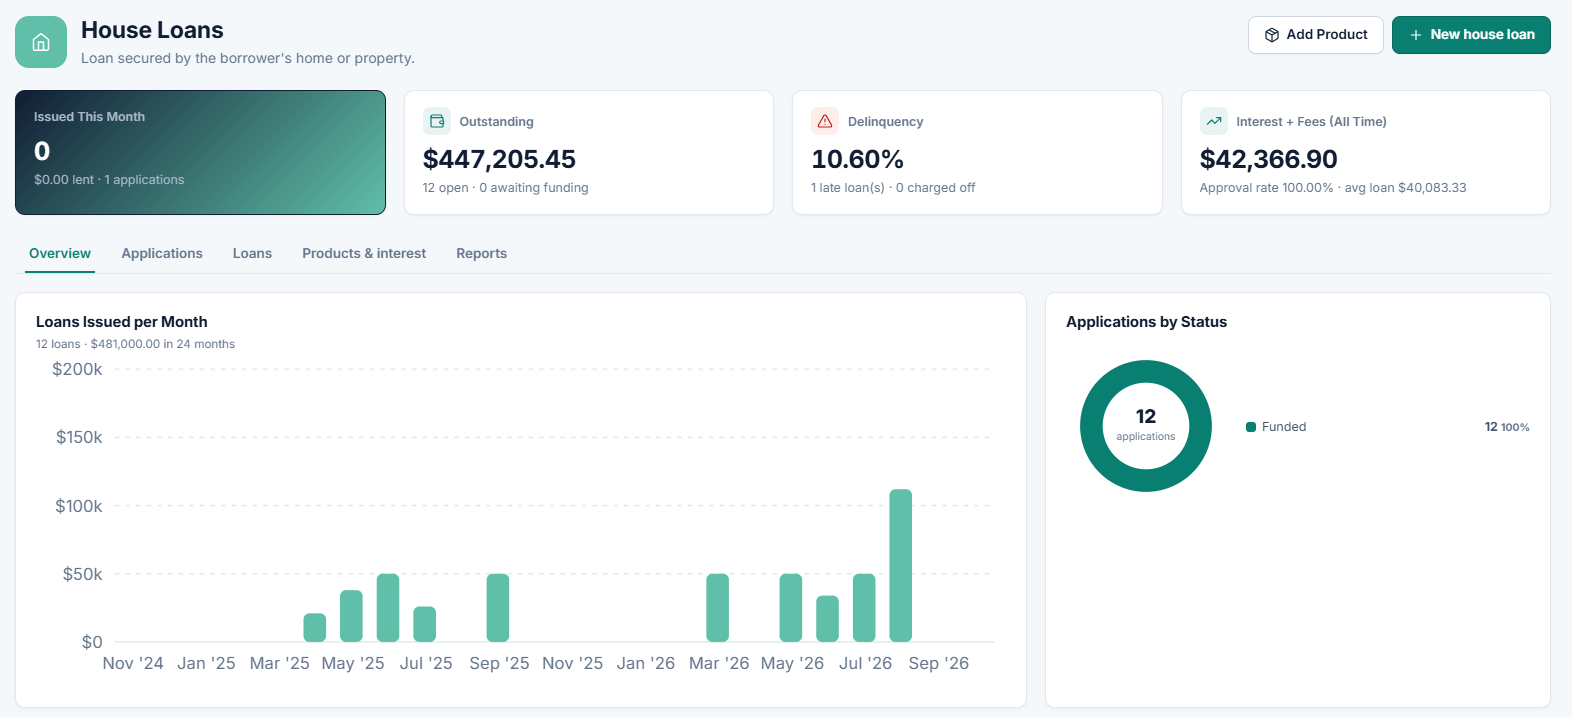
Task: Click the '12 loans · $481,000.00 in 24 months' subtitle
Action: point(135,344)
